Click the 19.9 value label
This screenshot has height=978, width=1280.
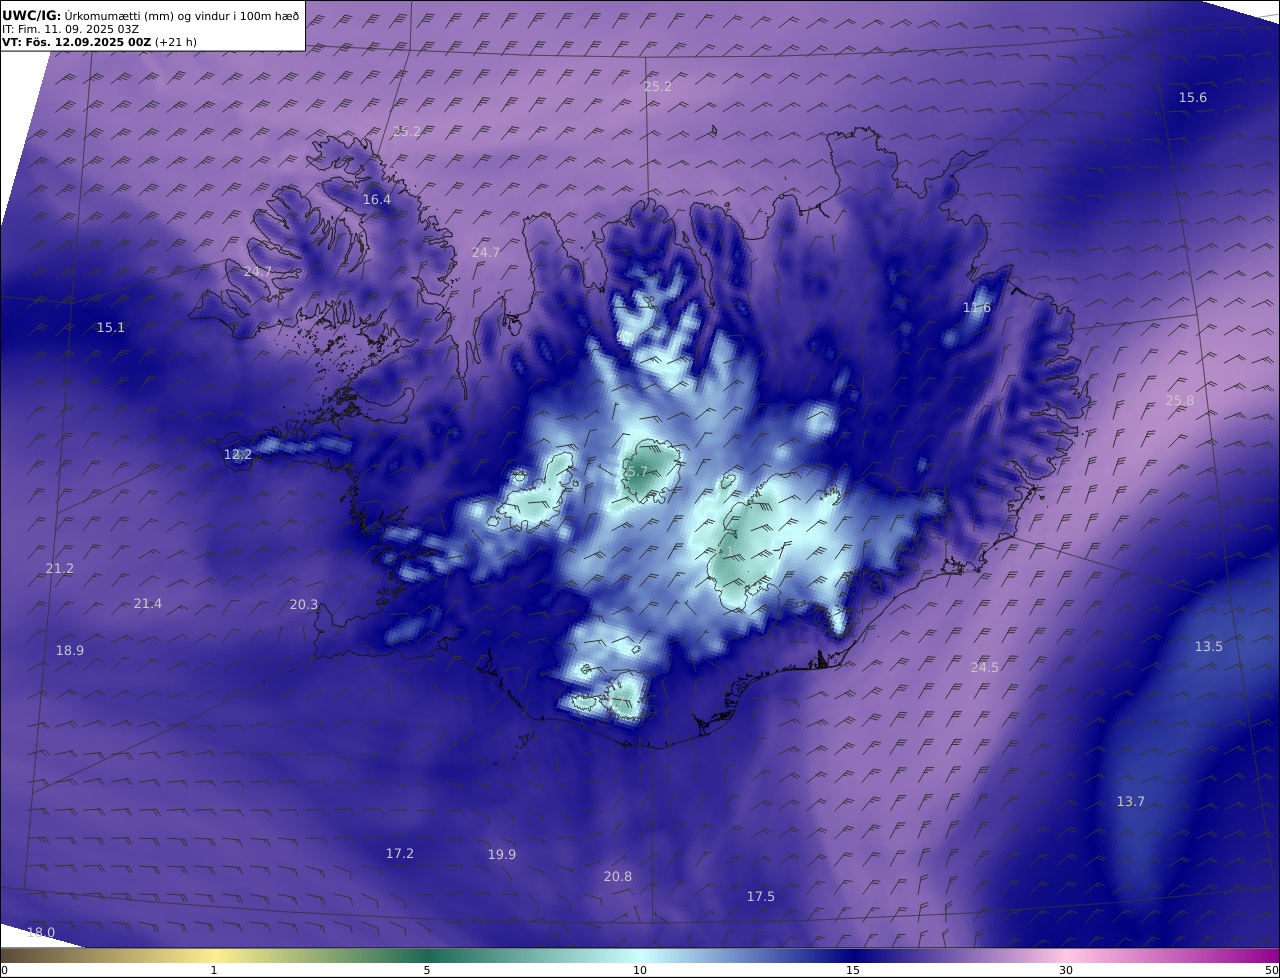502,854
